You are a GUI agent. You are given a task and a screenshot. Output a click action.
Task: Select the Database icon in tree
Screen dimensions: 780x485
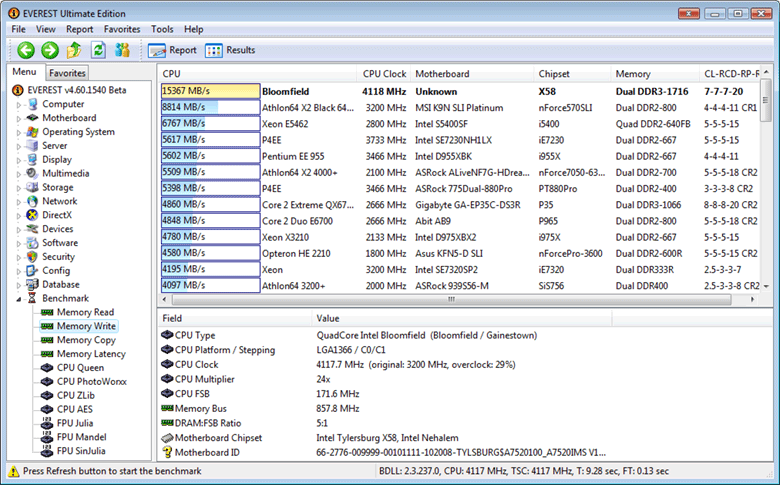(32, 285)
